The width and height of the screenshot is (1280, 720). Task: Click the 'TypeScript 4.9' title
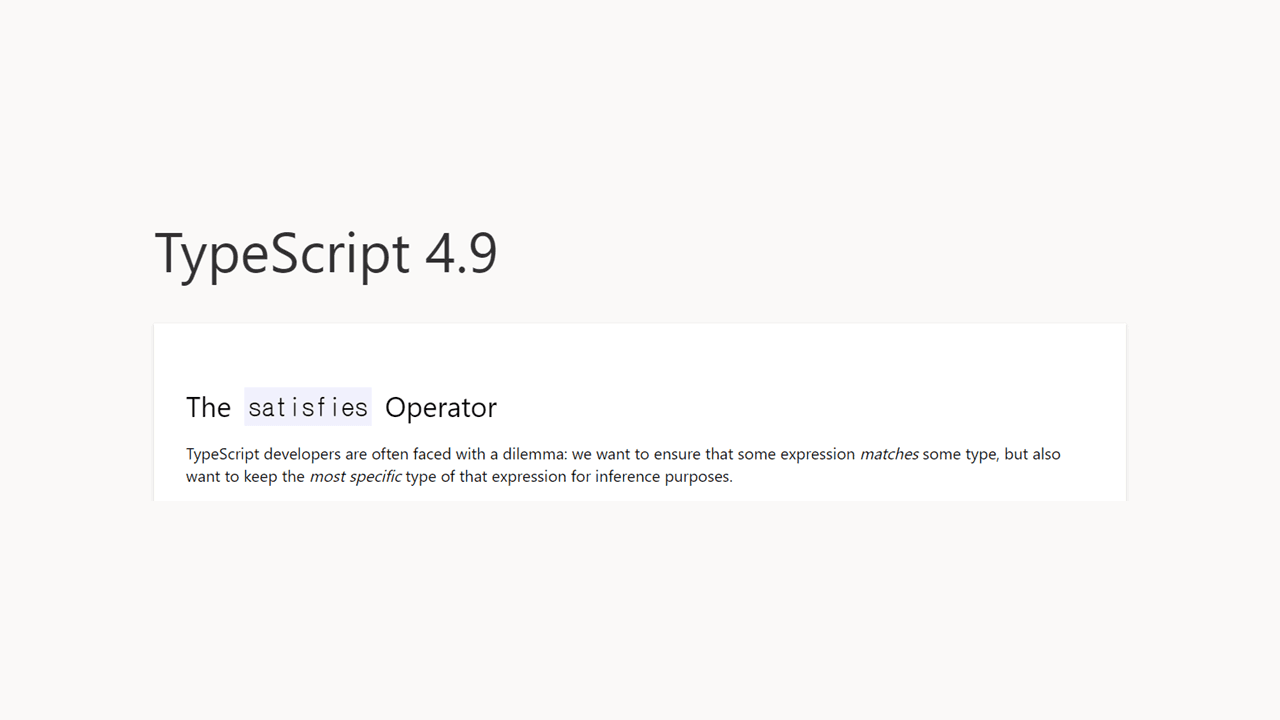tap(326, 254)
